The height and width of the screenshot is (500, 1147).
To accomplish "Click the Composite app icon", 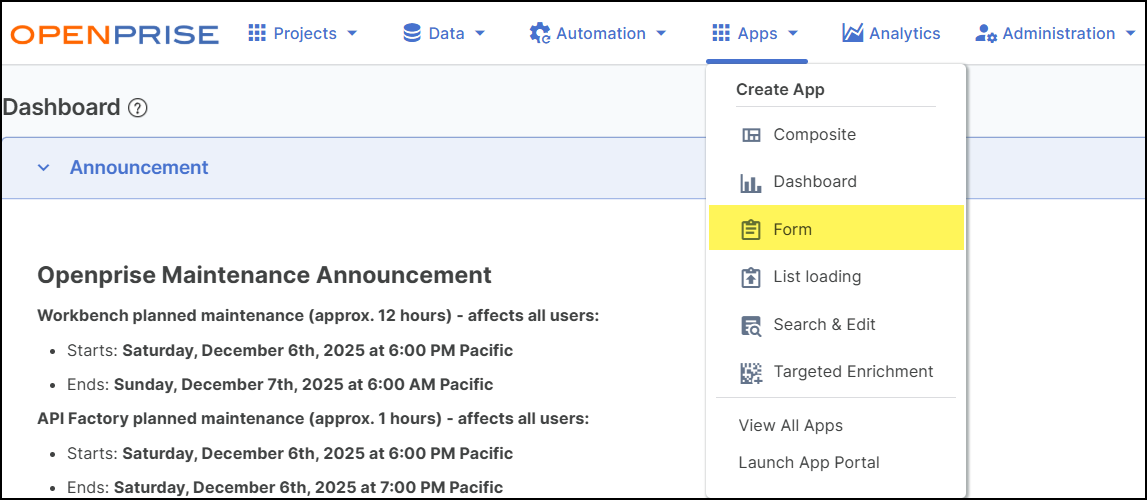I will 751,135.
